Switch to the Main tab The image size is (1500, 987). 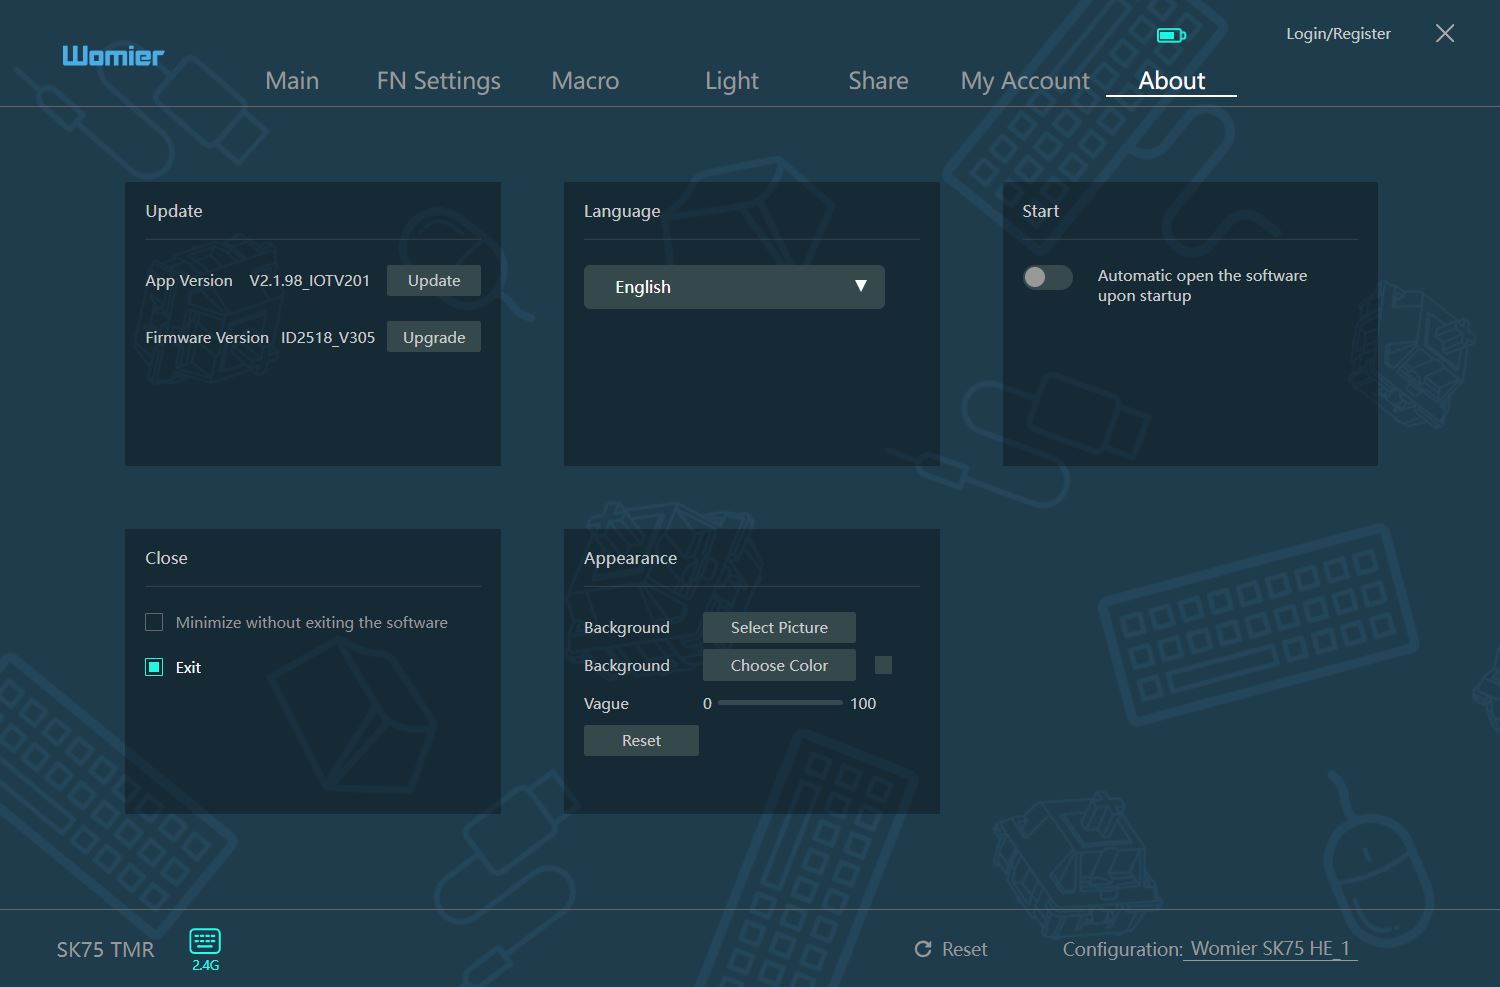click(292, 81)
